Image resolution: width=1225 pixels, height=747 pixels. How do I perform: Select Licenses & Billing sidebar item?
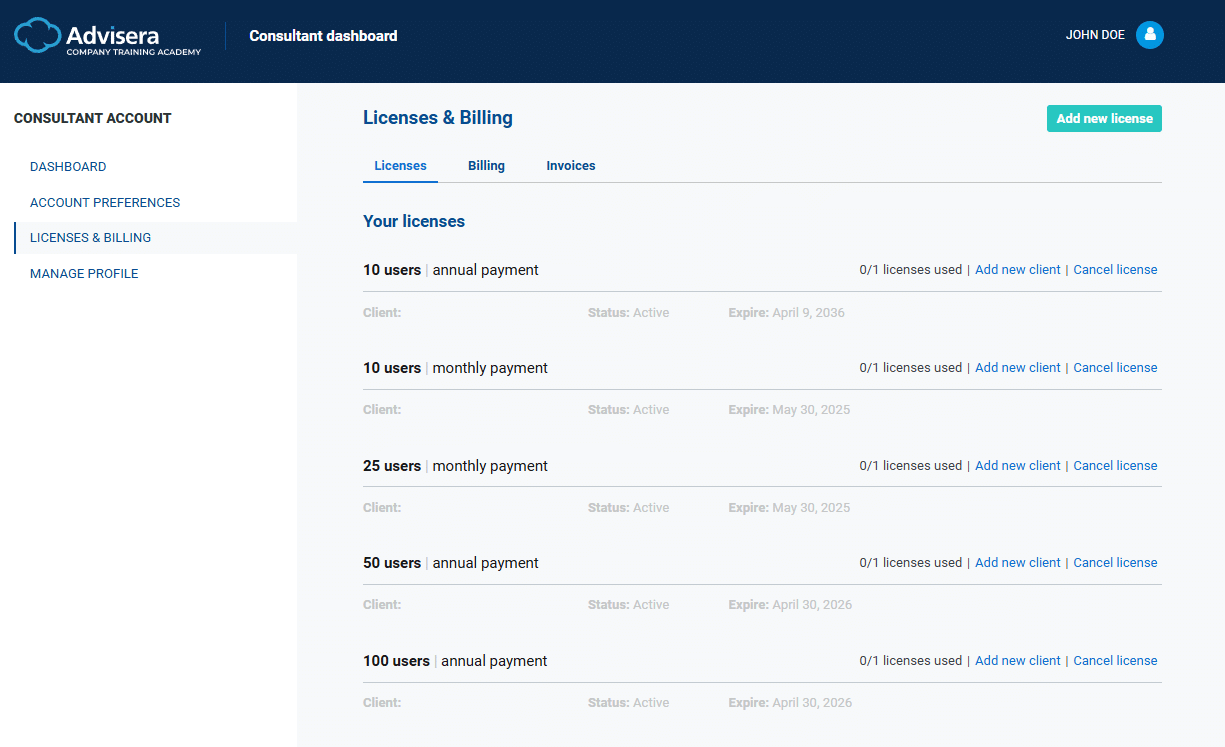tap(91, 238)
